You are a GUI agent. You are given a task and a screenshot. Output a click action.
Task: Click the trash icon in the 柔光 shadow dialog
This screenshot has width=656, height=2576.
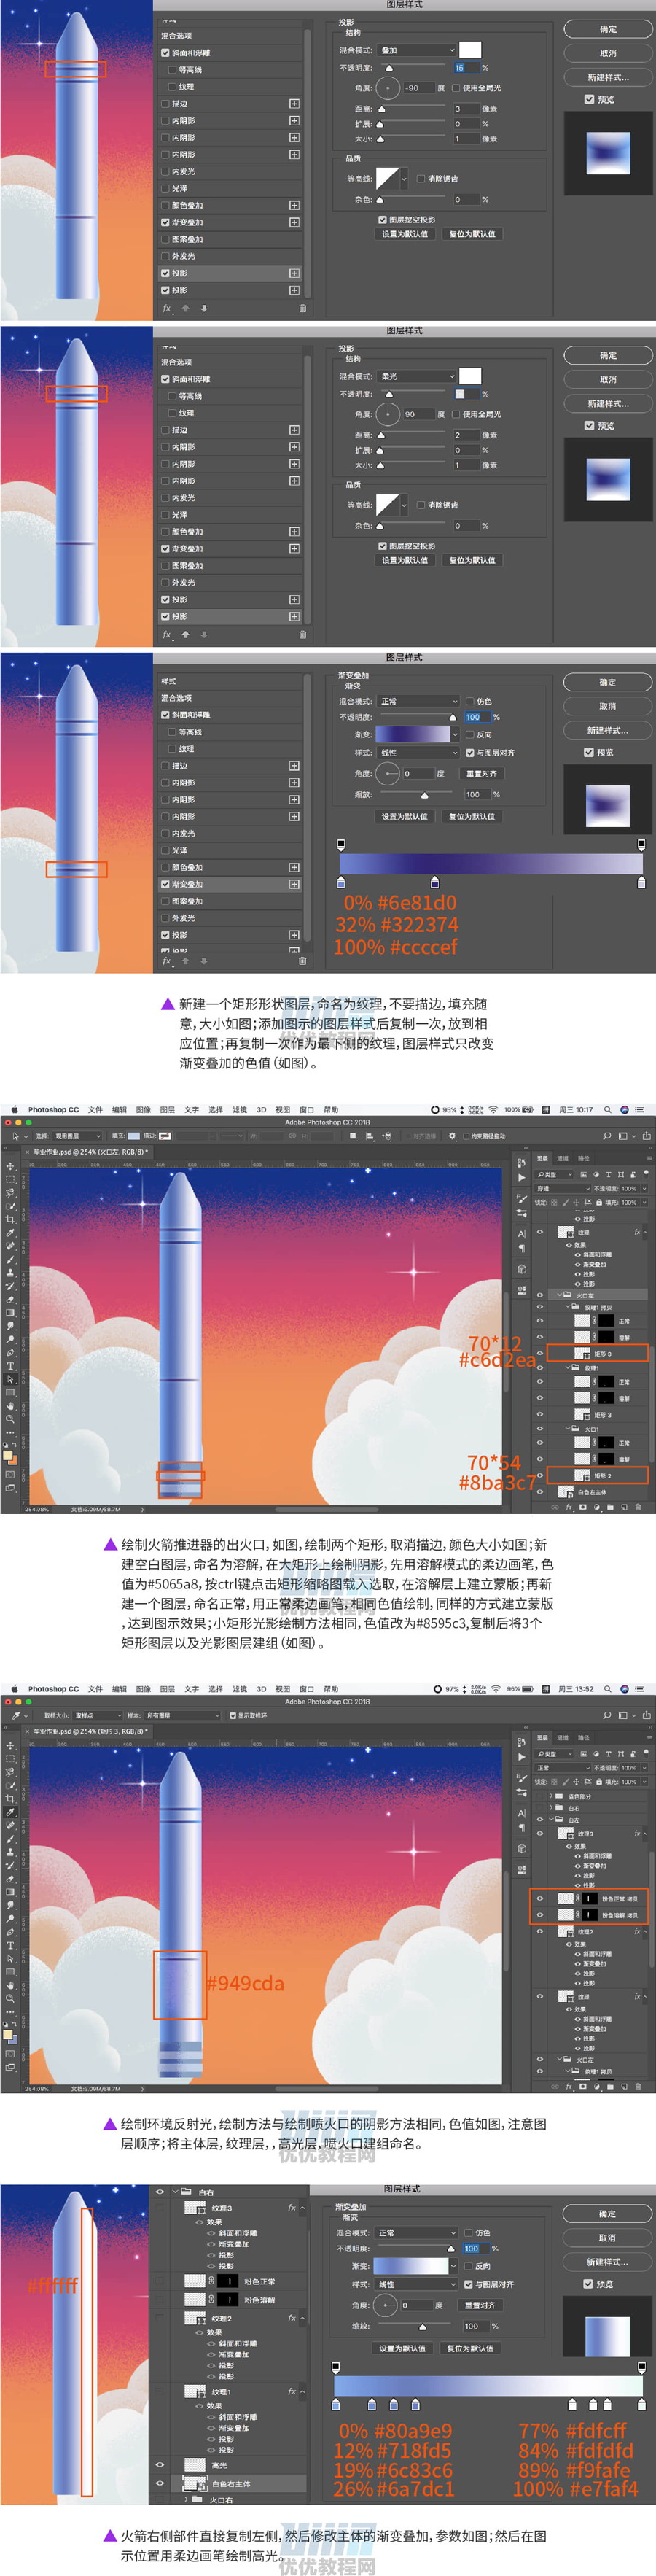pyautogui.click(x=303, y=635)
